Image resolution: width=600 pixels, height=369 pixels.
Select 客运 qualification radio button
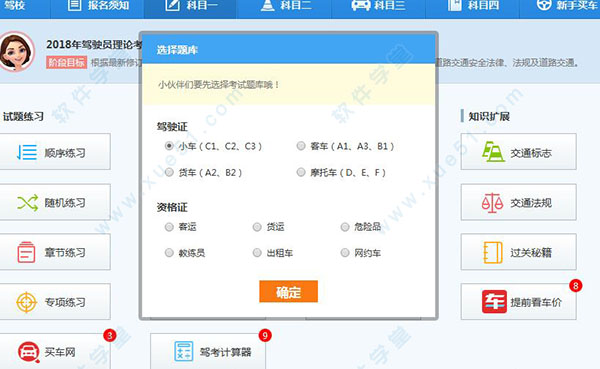pos(169,227)
